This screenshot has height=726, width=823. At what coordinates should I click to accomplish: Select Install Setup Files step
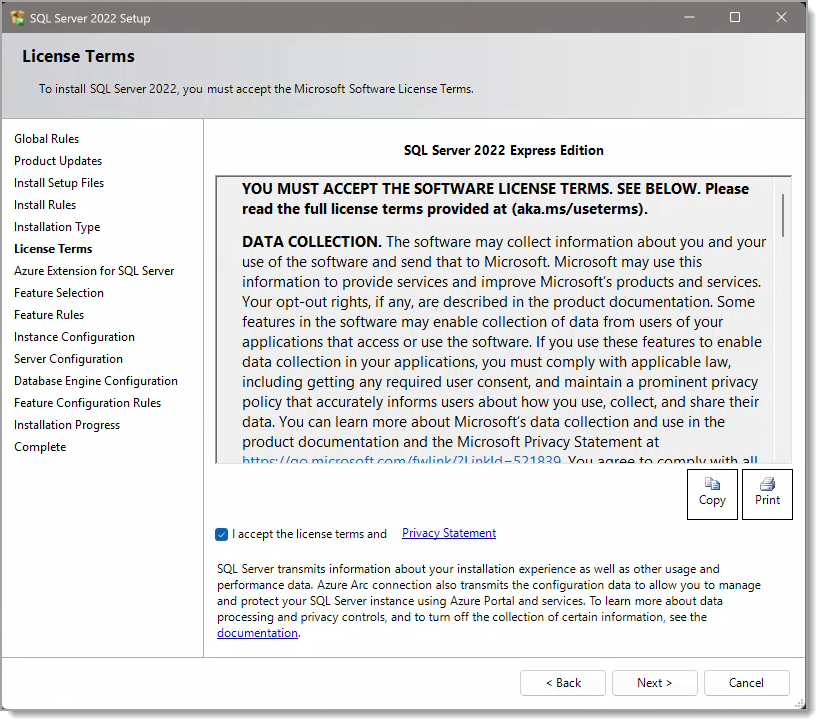pos(59,183)
